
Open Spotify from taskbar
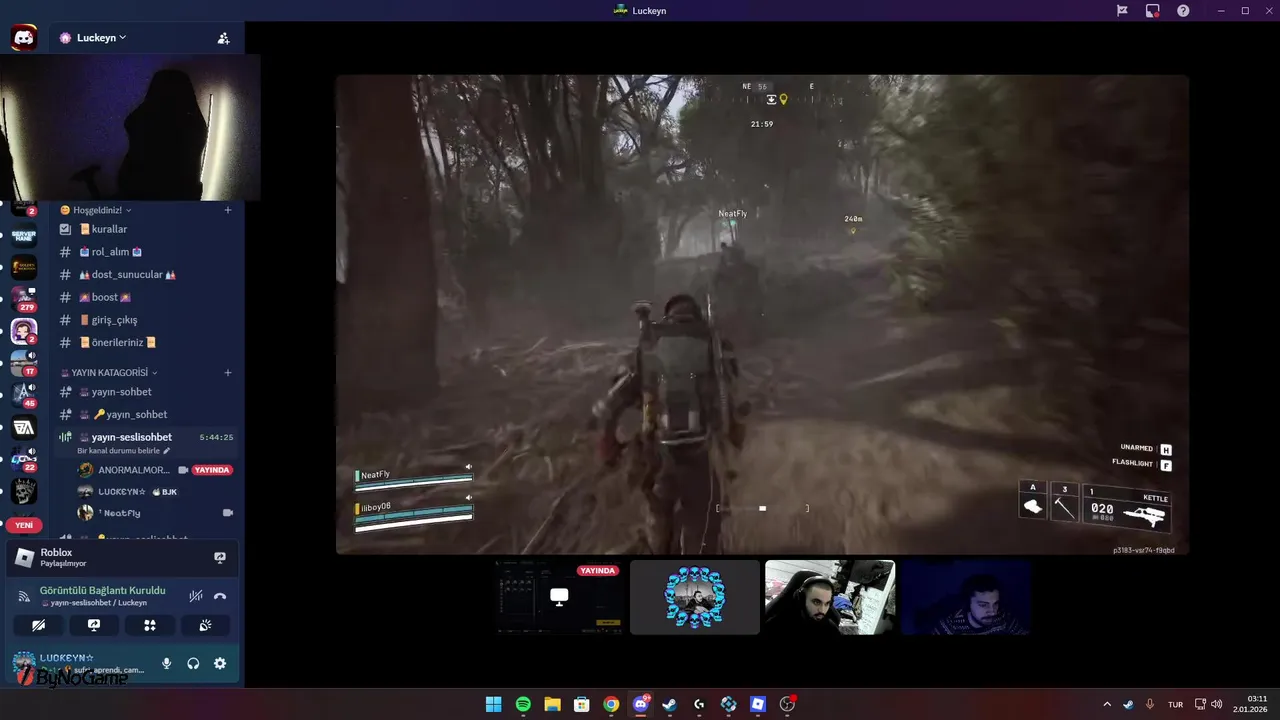(523, 704)
